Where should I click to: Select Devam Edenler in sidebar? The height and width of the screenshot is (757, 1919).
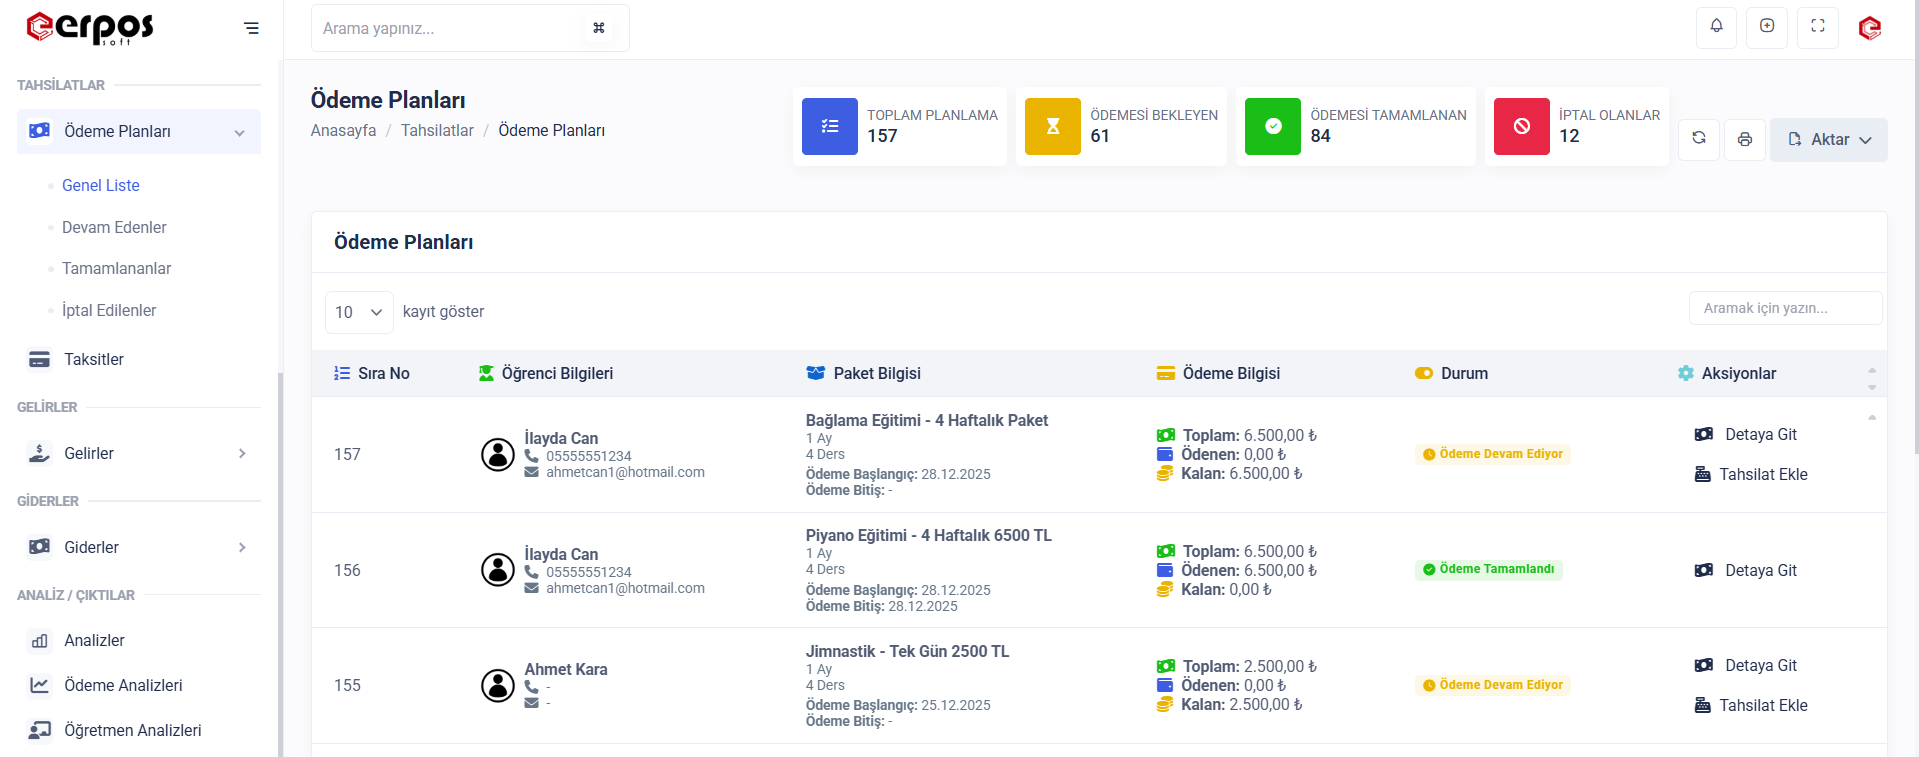pyautogui.click(x=114, y=227)
